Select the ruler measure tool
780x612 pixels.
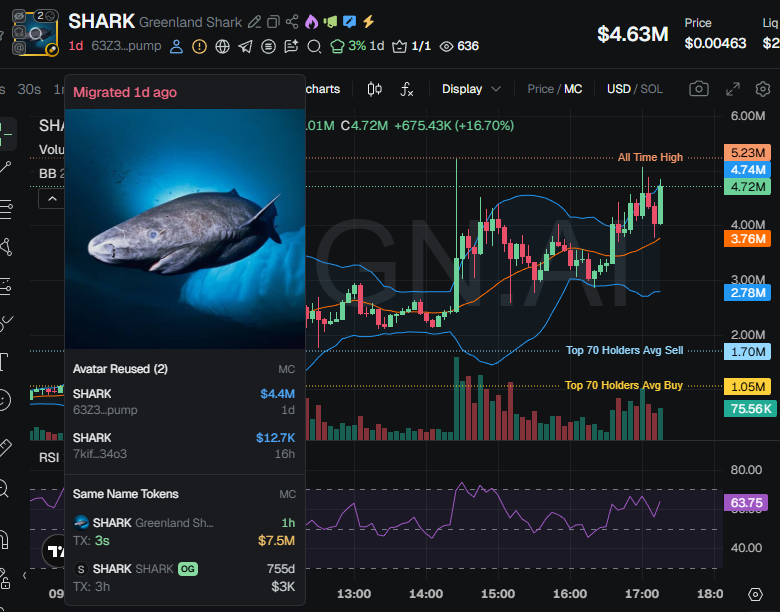(x=5, y=448)
